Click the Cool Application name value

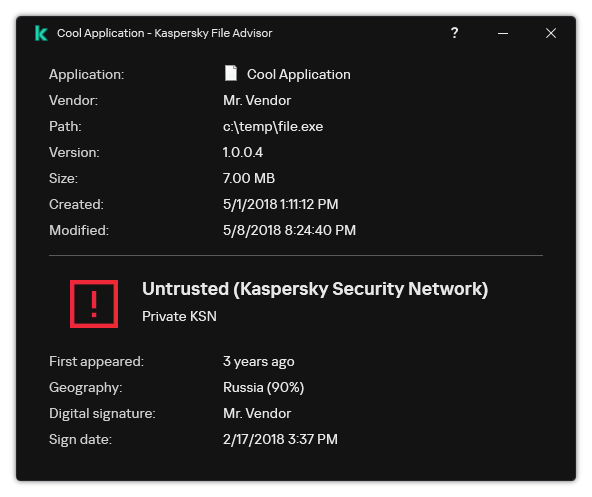299,75
